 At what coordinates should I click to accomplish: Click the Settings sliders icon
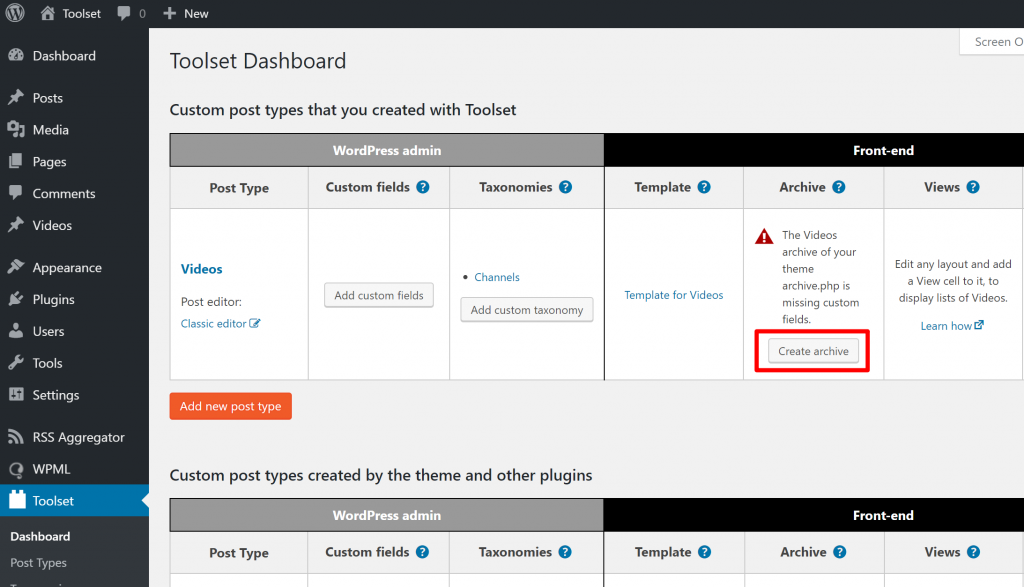[16, 394]
